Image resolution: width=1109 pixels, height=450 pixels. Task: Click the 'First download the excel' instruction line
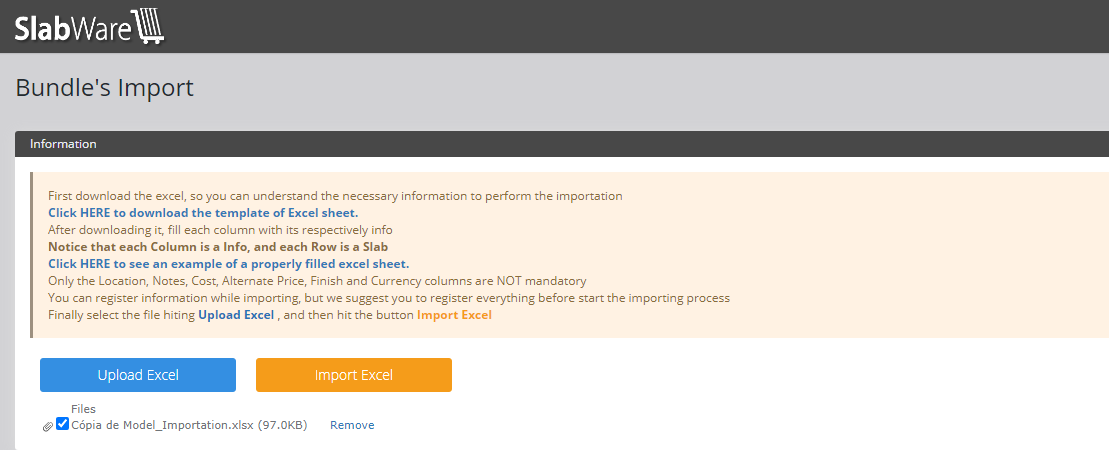[x=335, y=196]
